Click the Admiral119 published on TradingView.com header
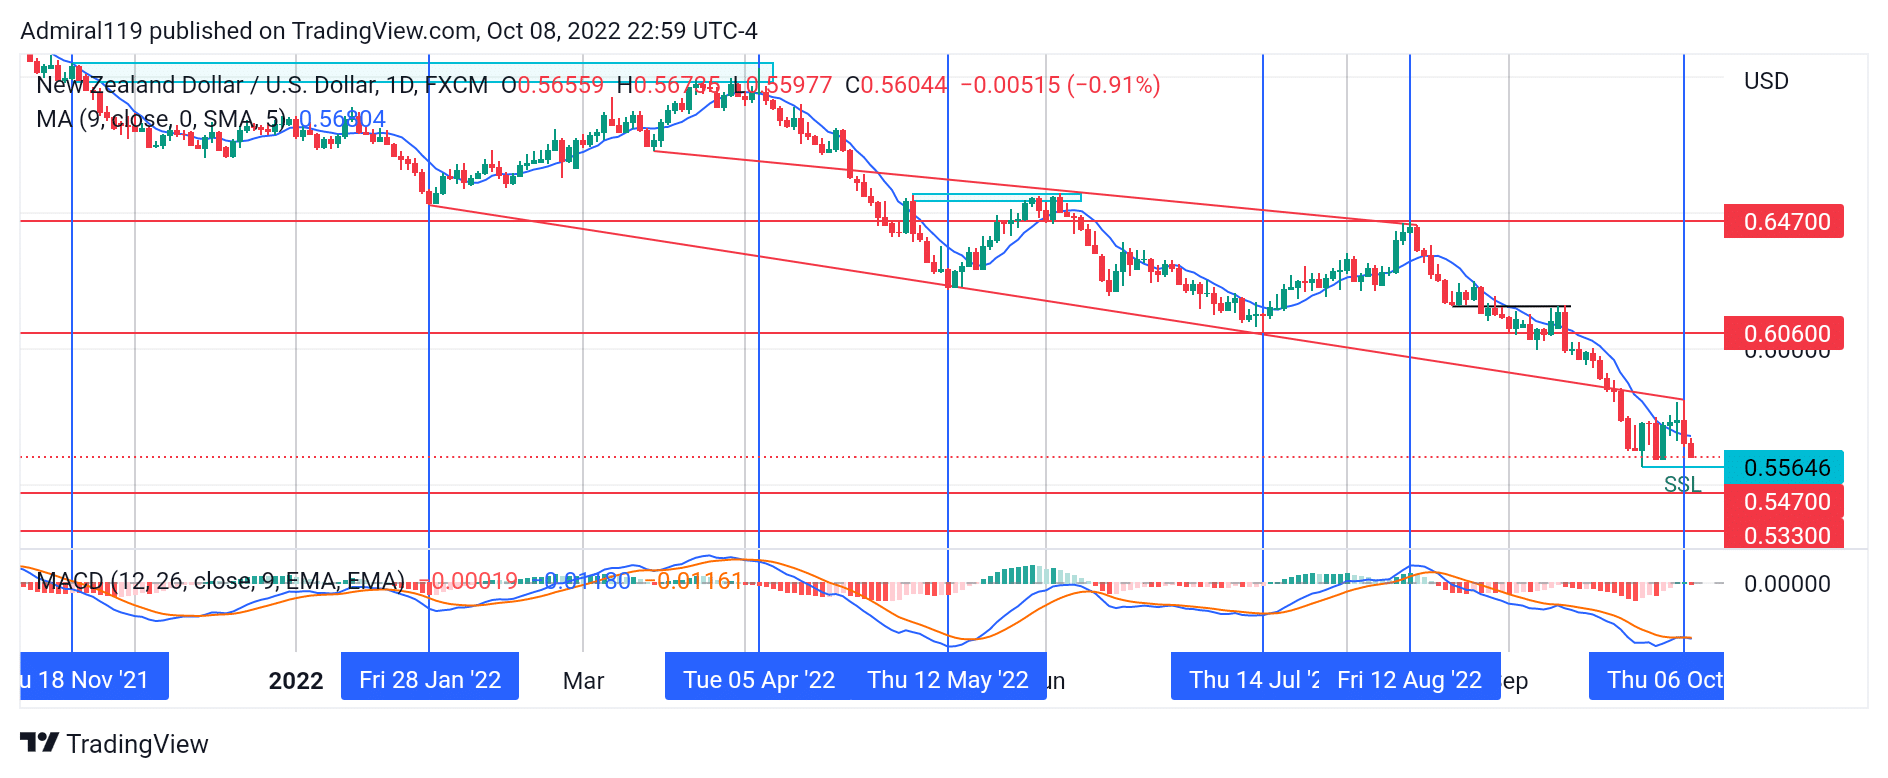The height and width of the screenshot is (778, 1888). [x=389, y=31]
